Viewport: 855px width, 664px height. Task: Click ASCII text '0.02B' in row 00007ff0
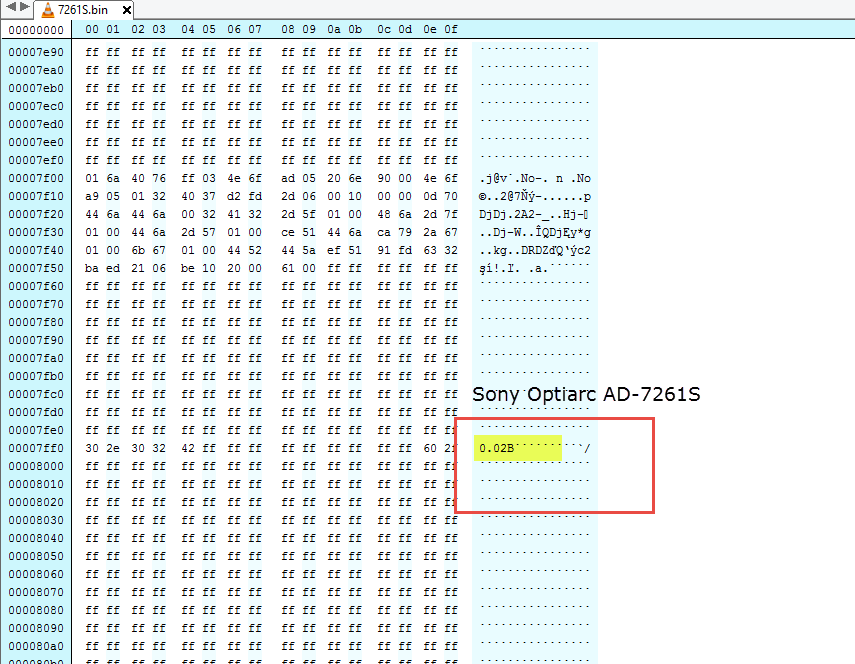(x=497, y=448)
